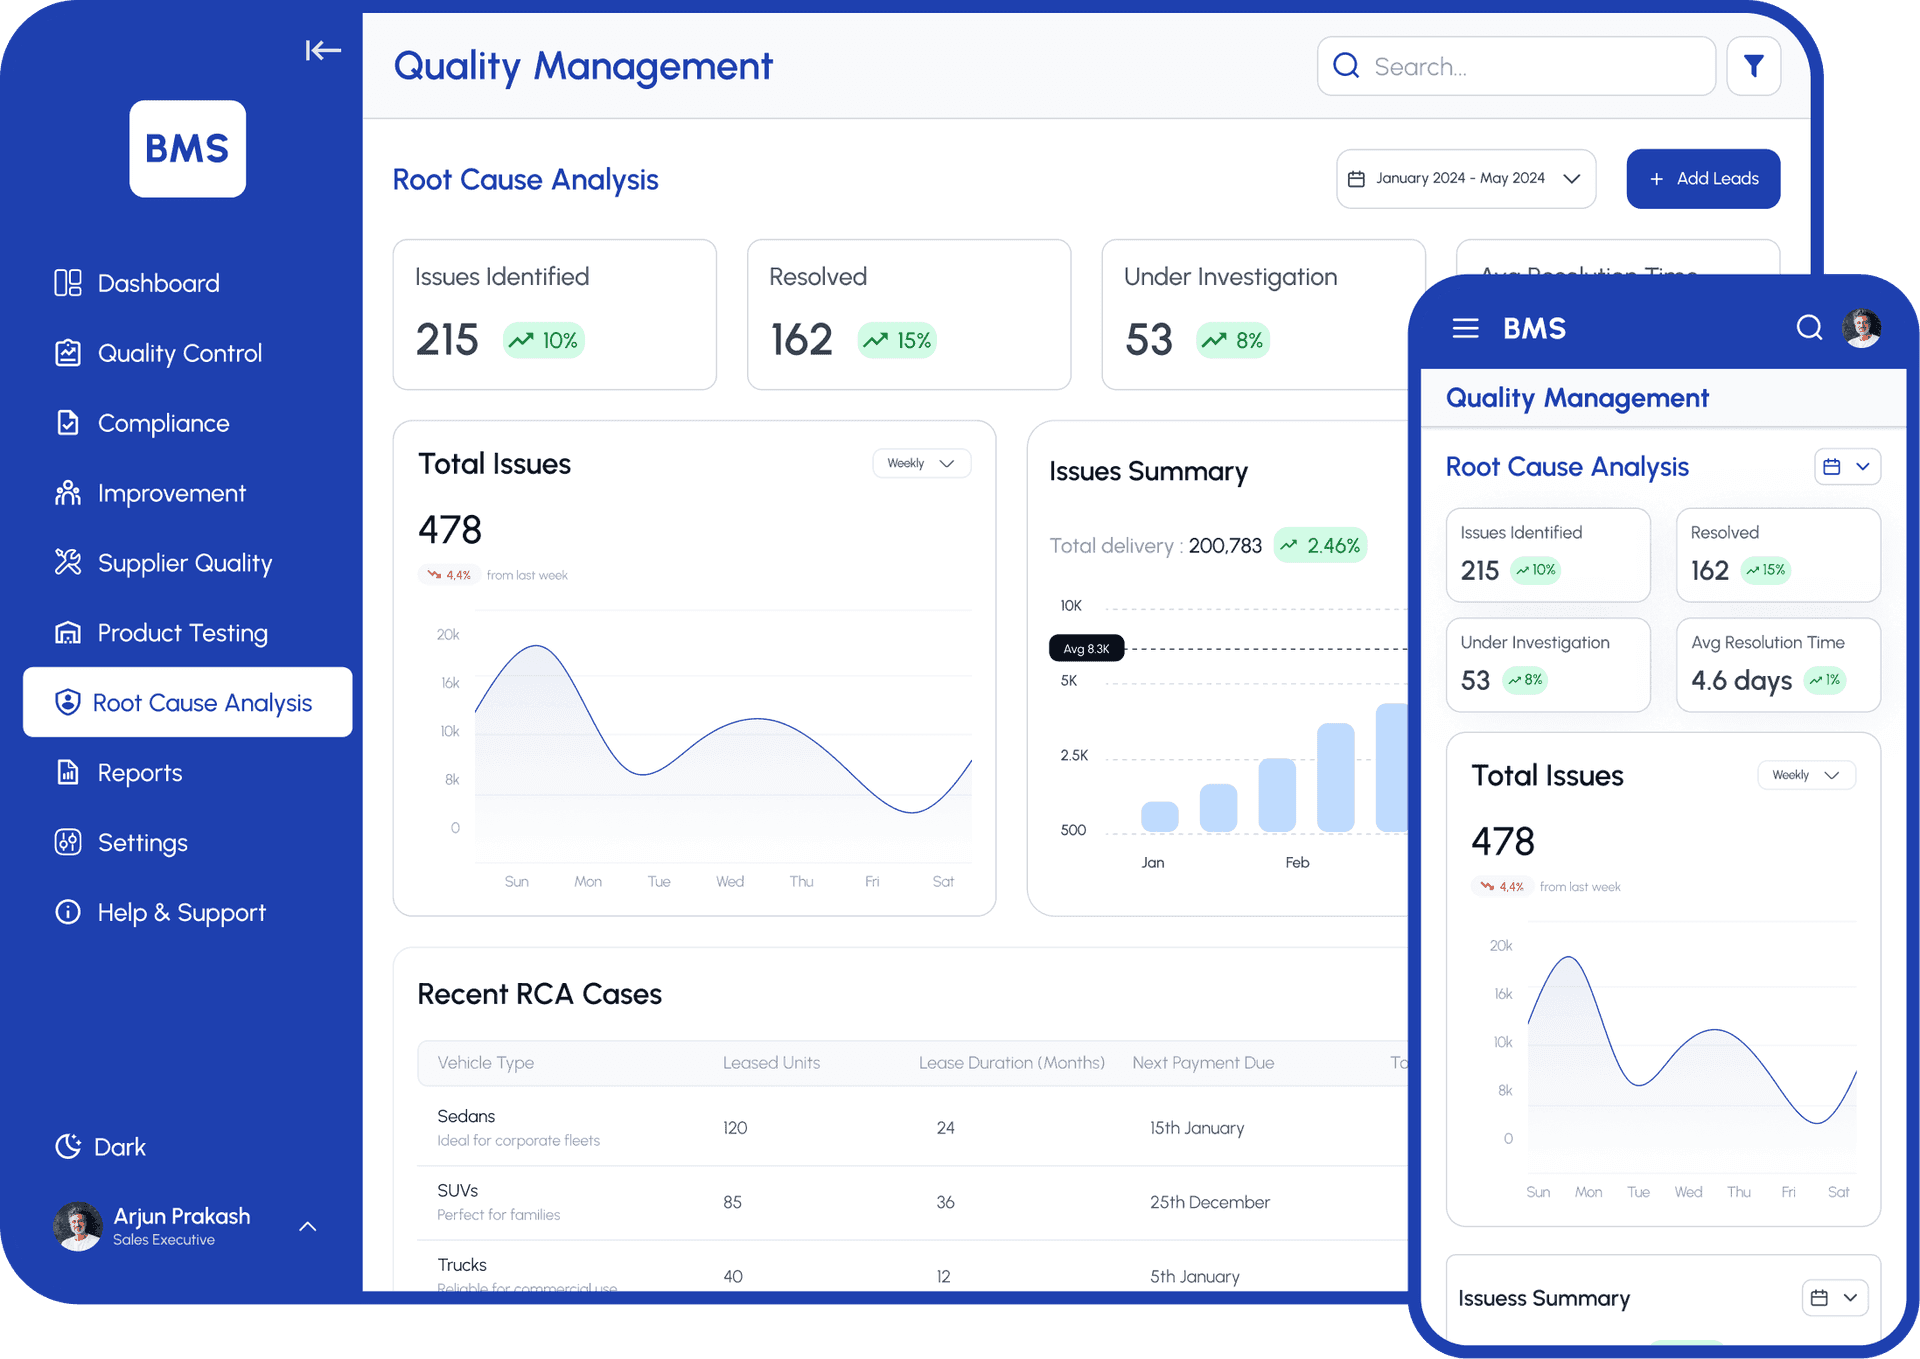Click the Add Leads button
Screen dimensions: 1920x1359
tap(1702, 179)
